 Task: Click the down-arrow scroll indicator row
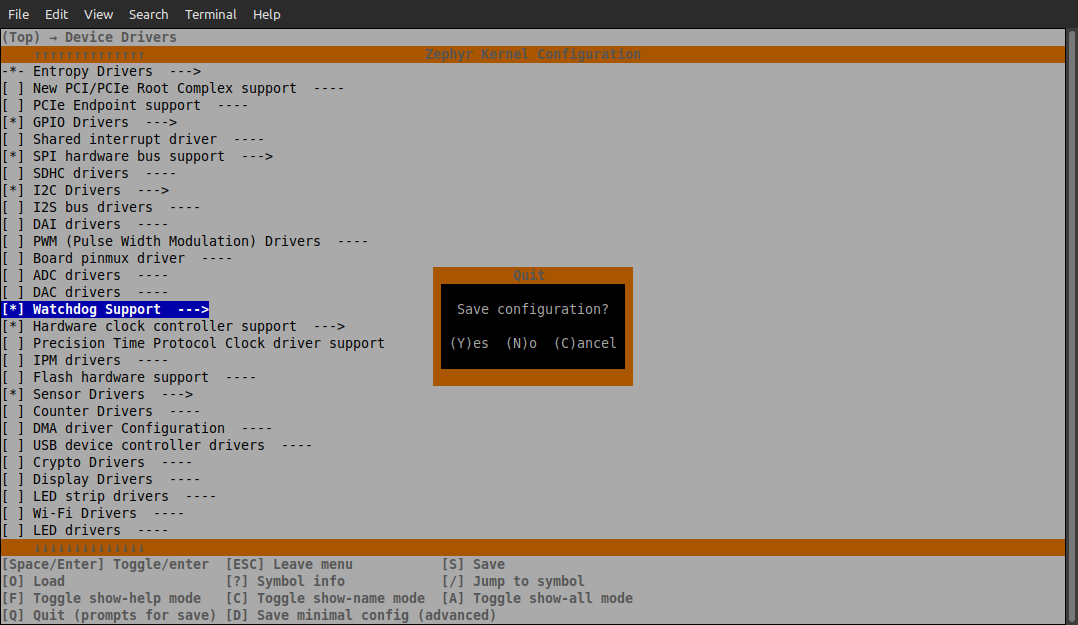coord(89,548)
